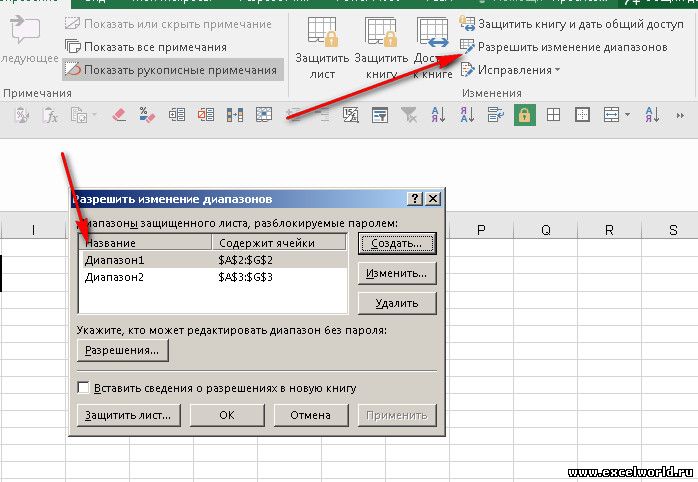Viewport: 698px width, 482px height.
Task: Click the Создать... button
Action: coord(396,243)
